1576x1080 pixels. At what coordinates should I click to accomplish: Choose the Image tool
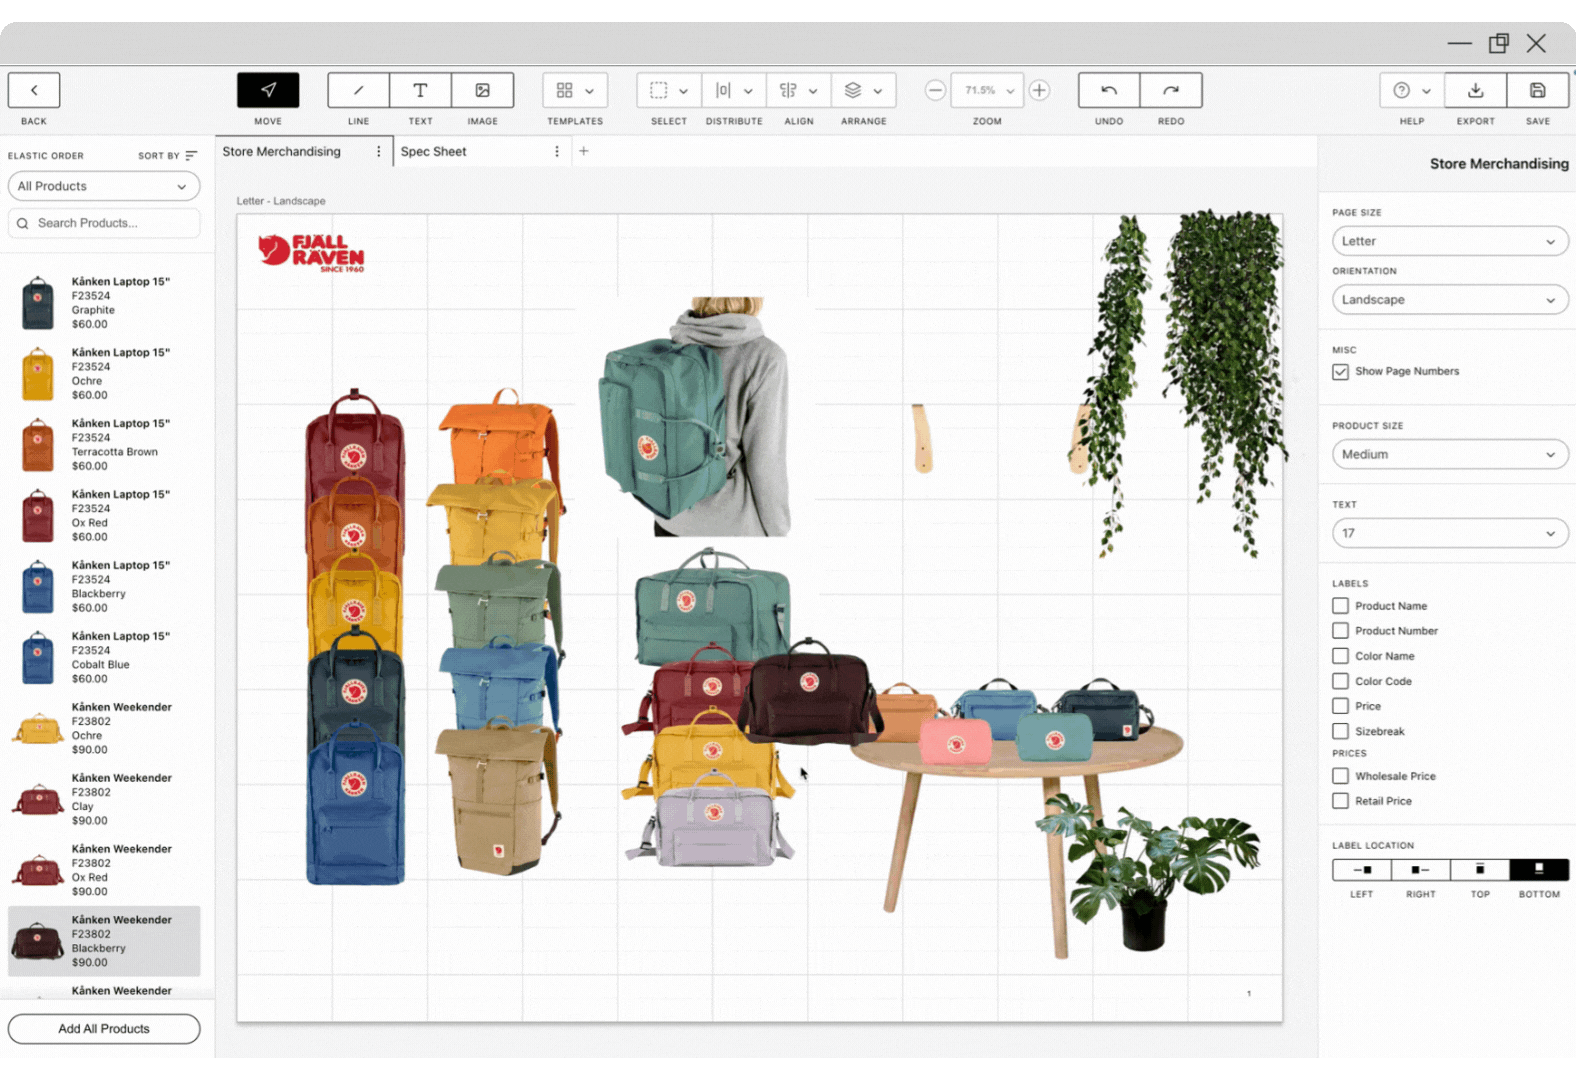(x=482, y=90)
